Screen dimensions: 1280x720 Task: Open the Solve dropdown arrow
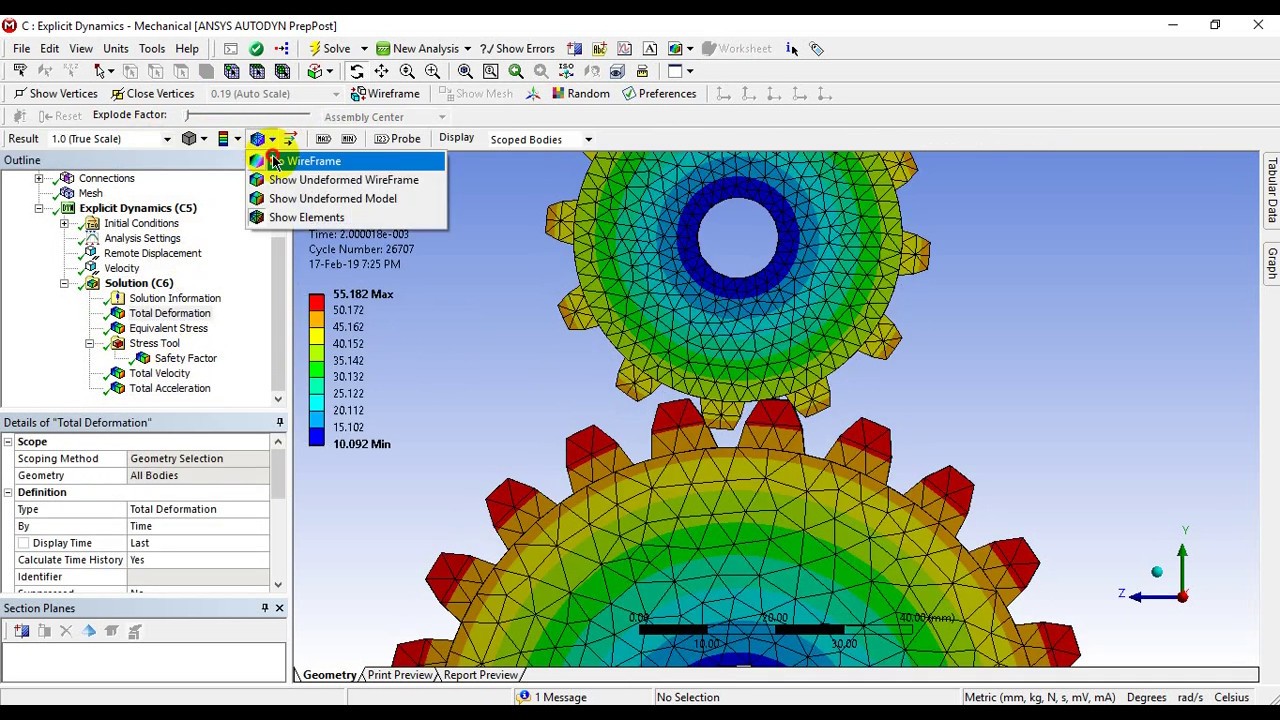pos(364,48)
